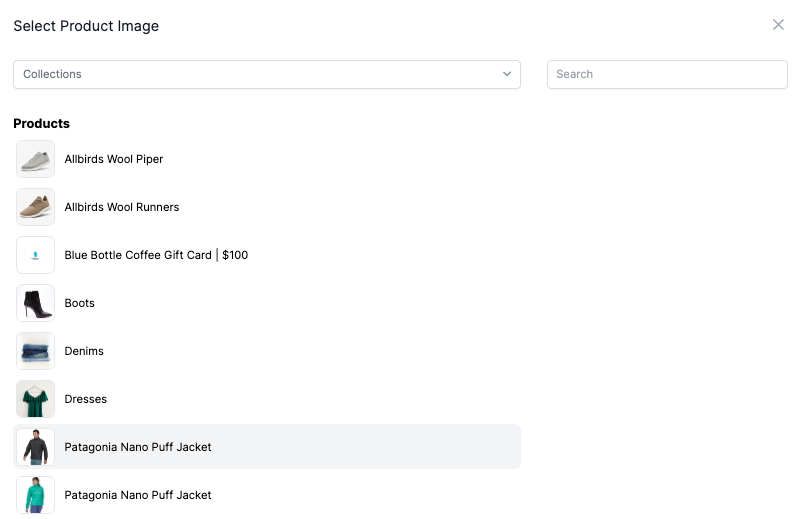Choose the Dresses product name
The width and height of the screenshot is (804, 519).
pos(86,399)
